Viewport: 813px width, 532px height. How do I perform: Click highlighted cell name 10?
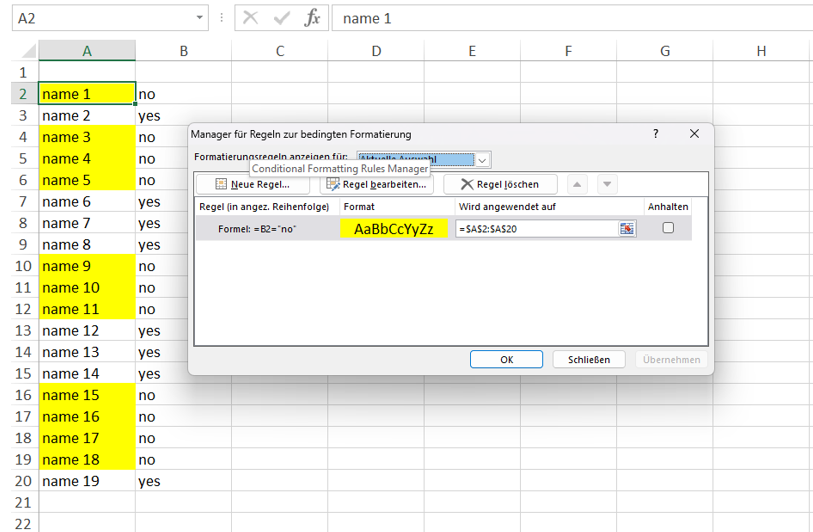pos(87,288)
